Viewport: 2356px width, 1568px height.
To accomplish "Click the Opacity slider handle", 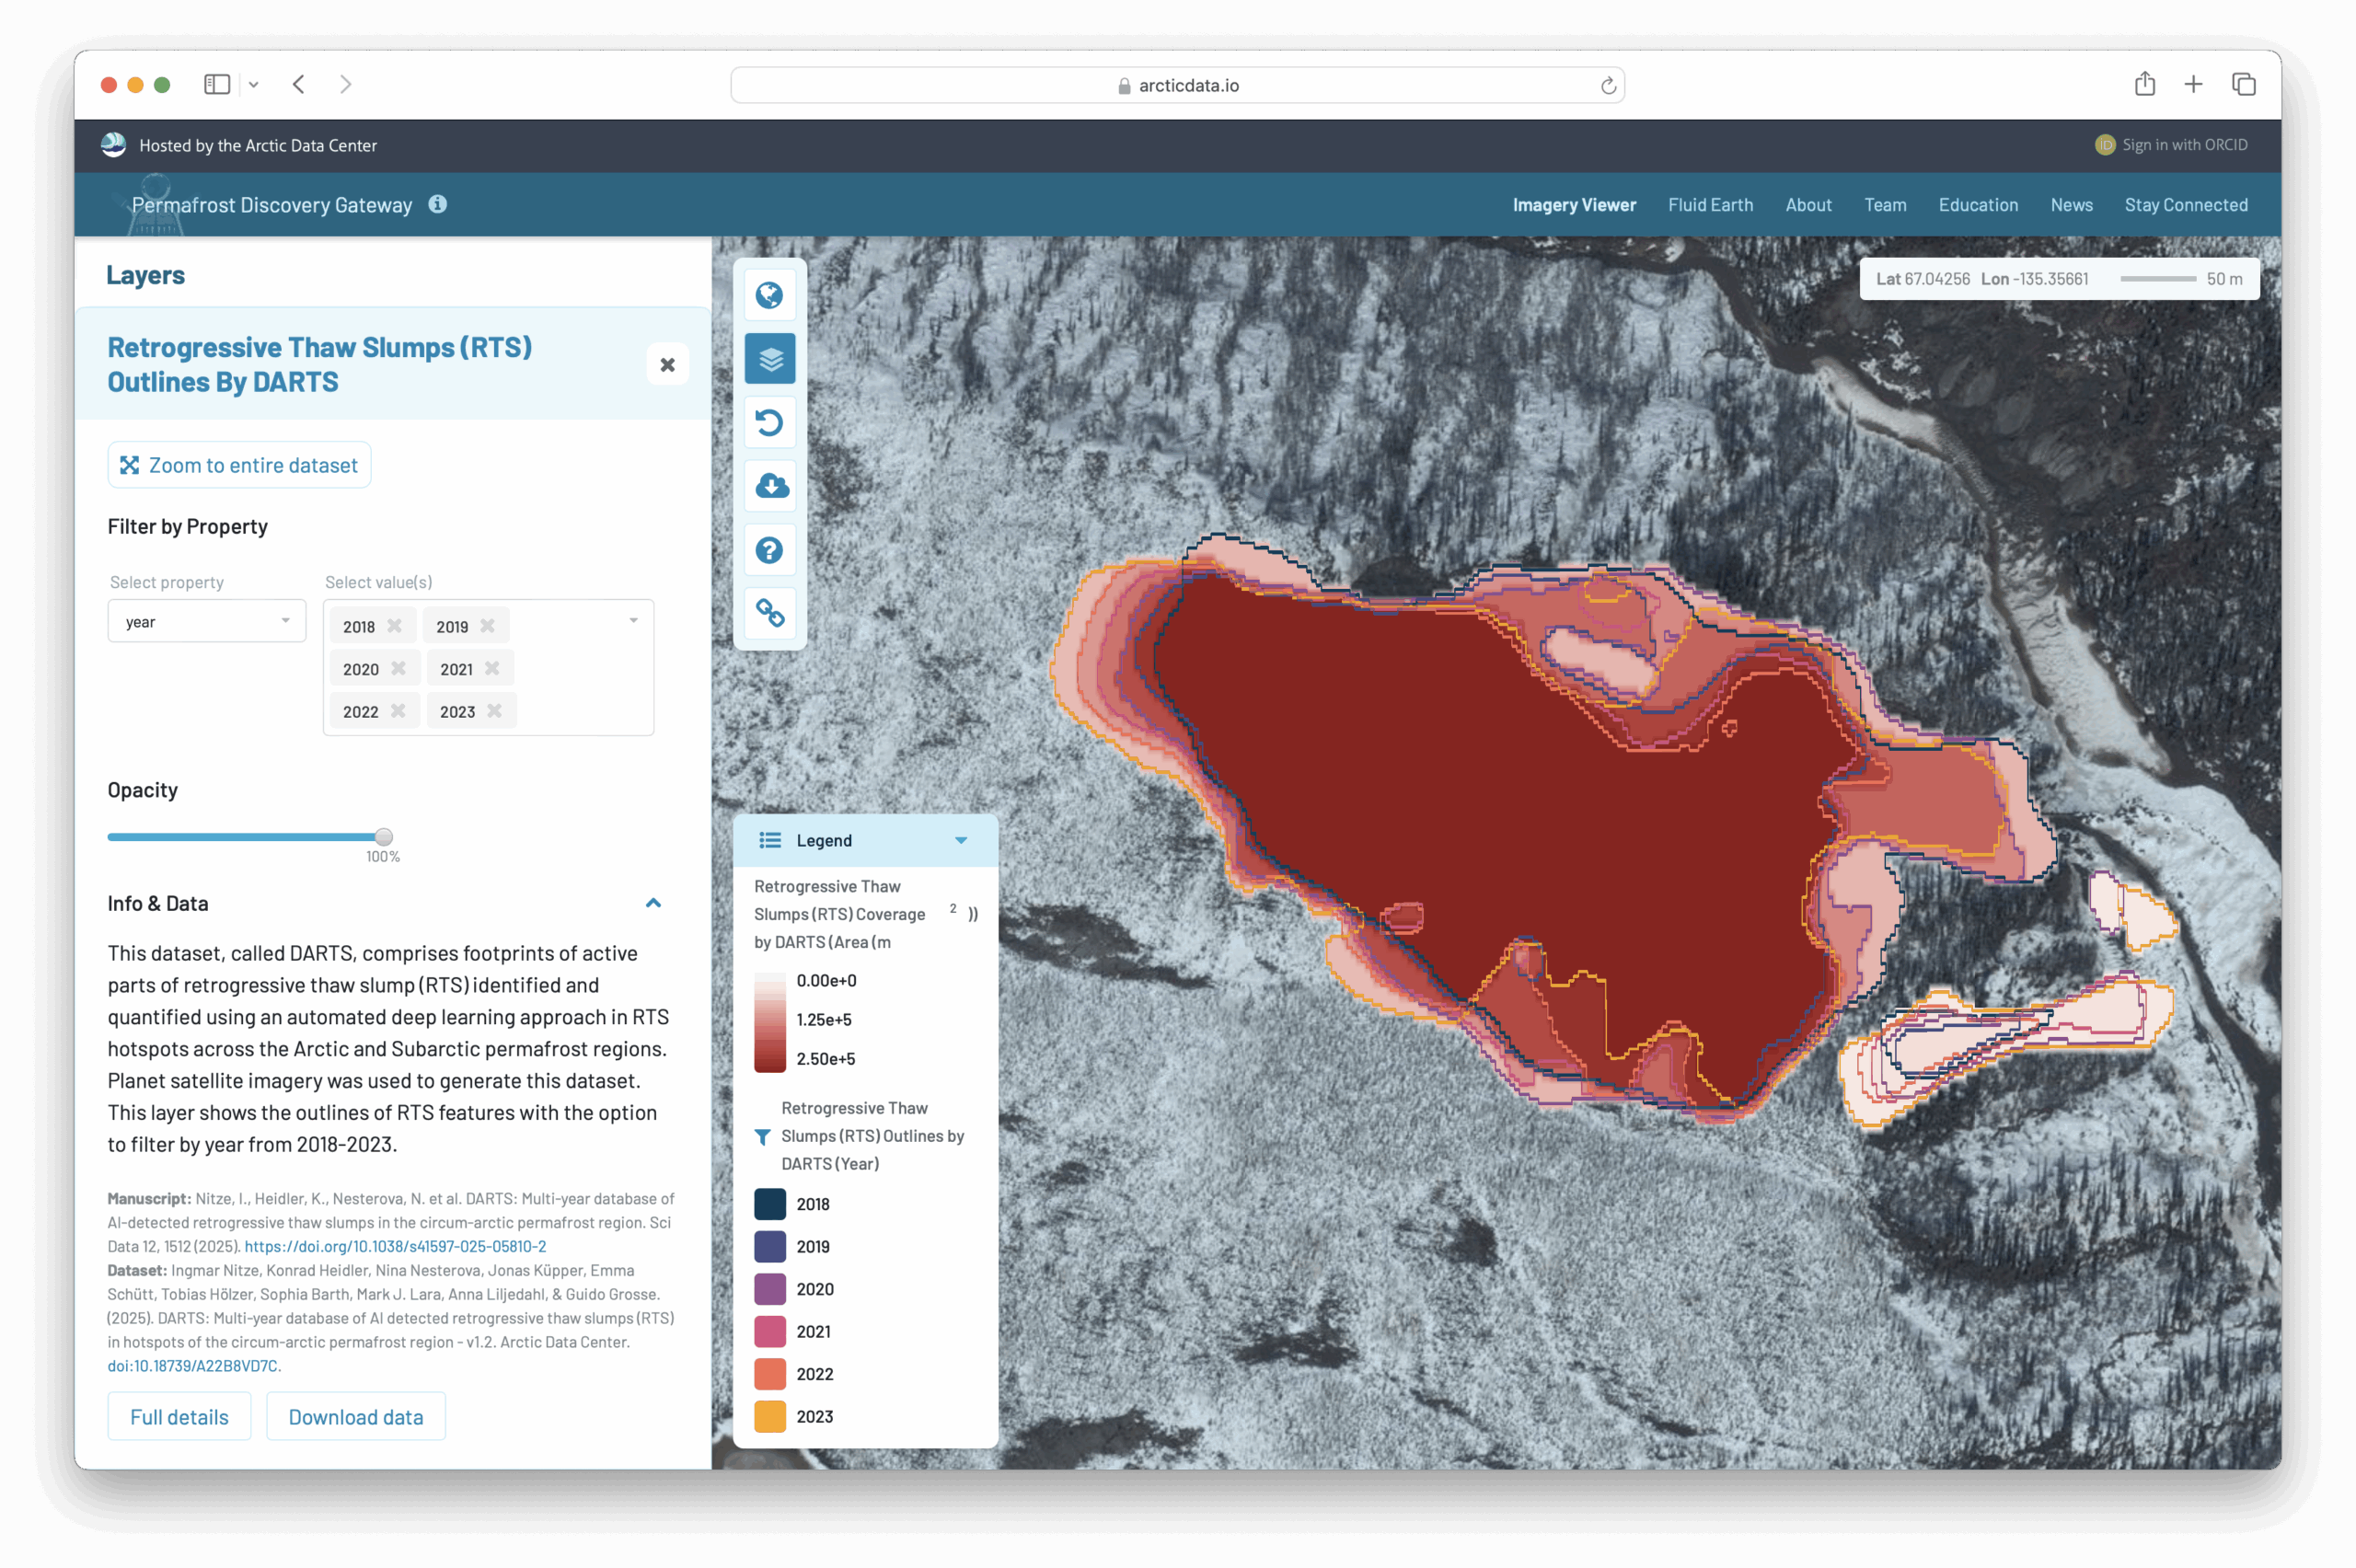I will tap(384, 837).
